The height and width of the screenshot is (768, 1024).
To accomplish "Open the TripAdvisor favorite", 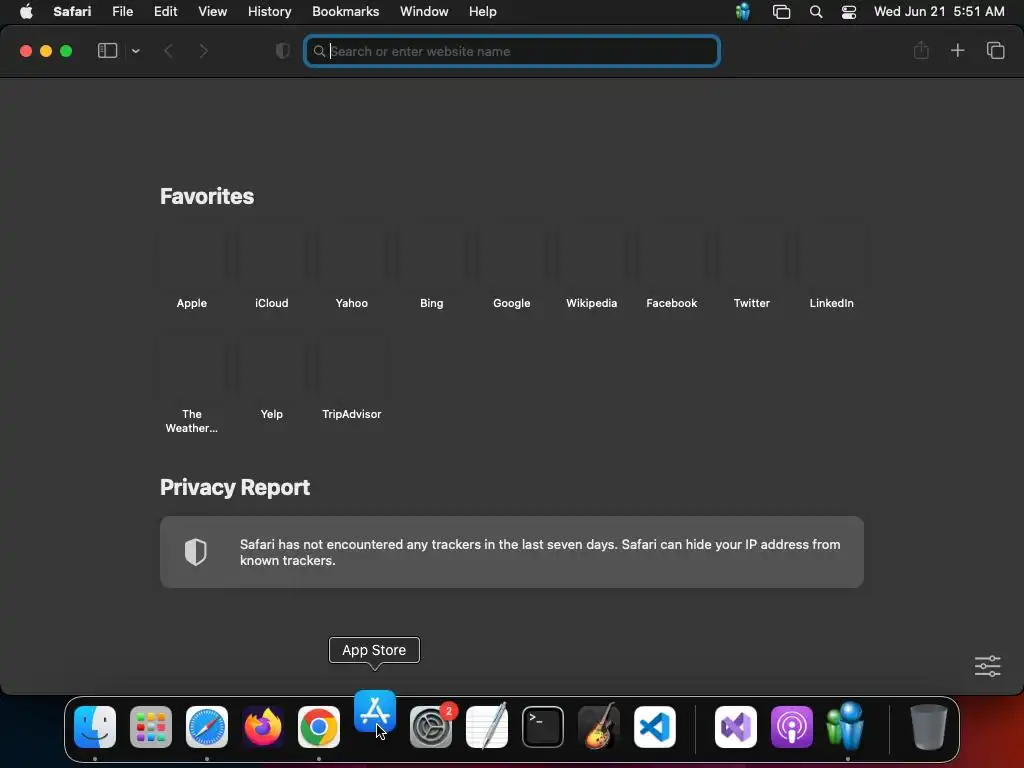I will [x=351, y=377].
